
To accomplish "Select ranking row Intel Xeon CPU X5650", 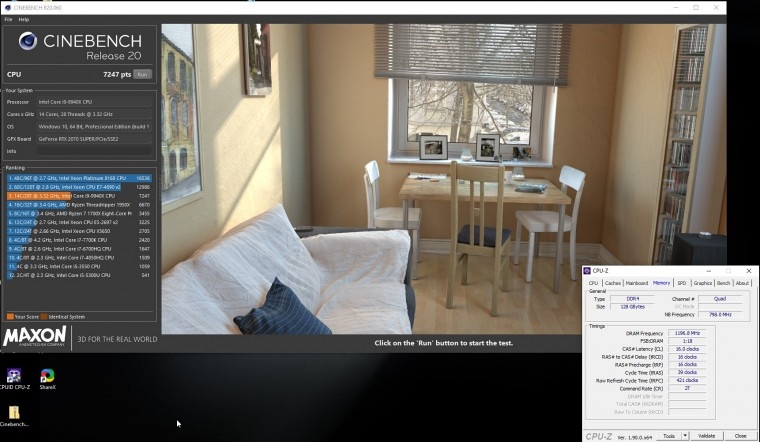I will [79, 231].
